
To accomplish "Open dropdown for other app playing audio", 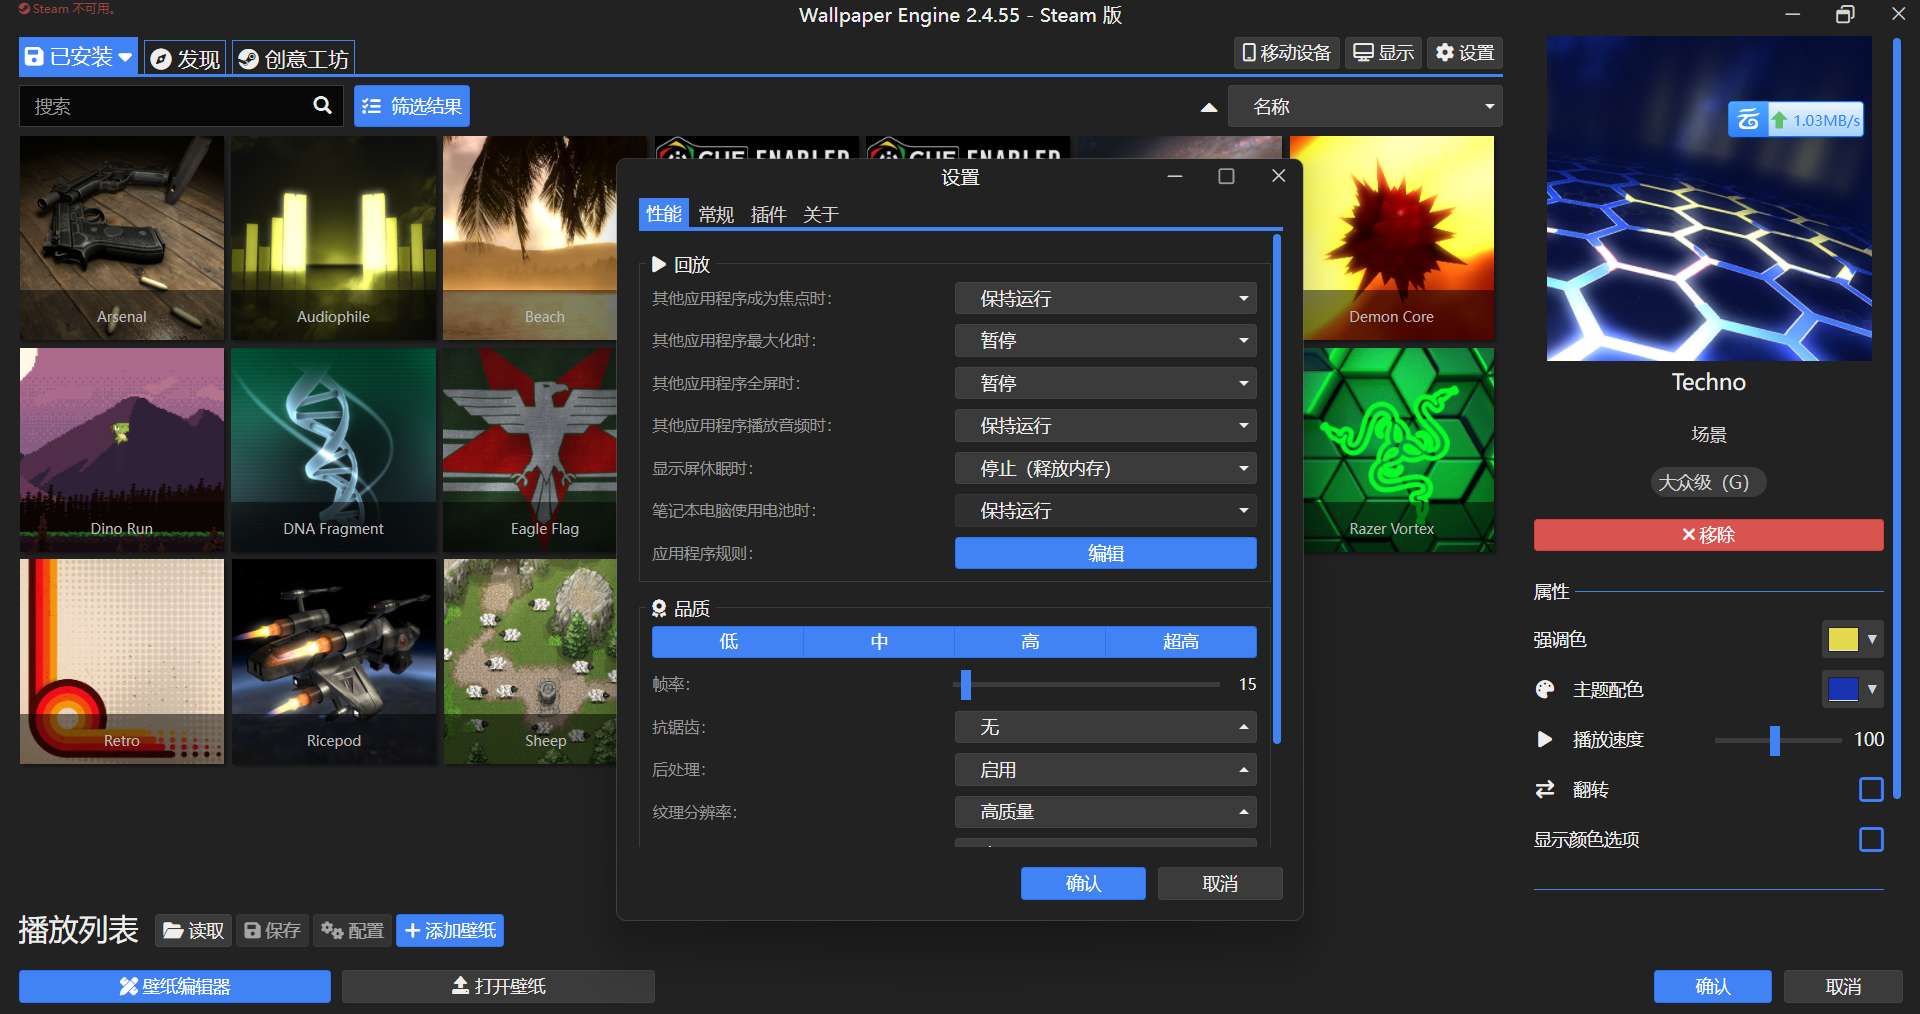I will click(1106, 425).
